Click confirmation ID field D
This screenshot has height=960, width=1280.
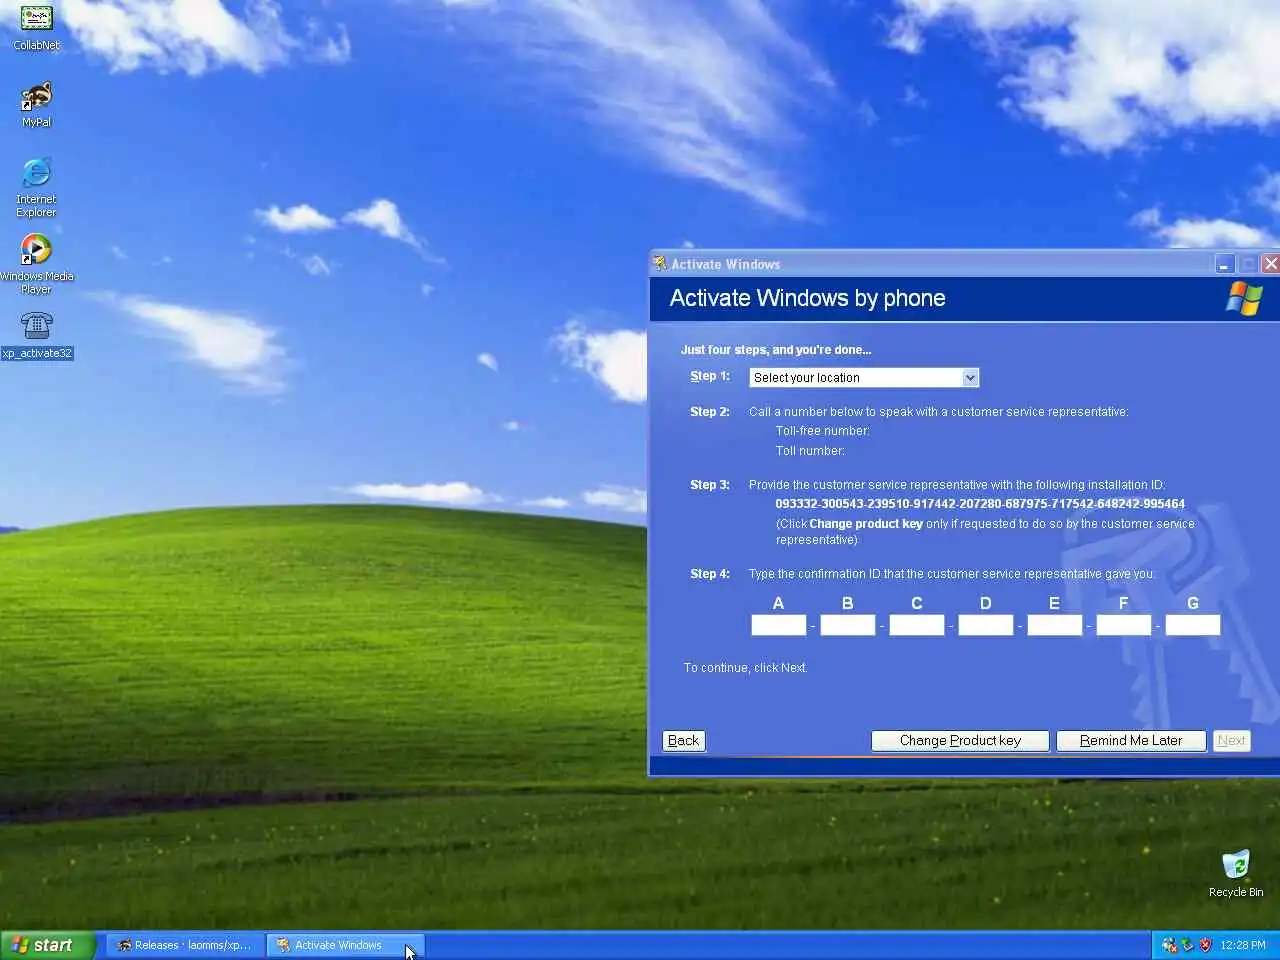click(985, 625)
